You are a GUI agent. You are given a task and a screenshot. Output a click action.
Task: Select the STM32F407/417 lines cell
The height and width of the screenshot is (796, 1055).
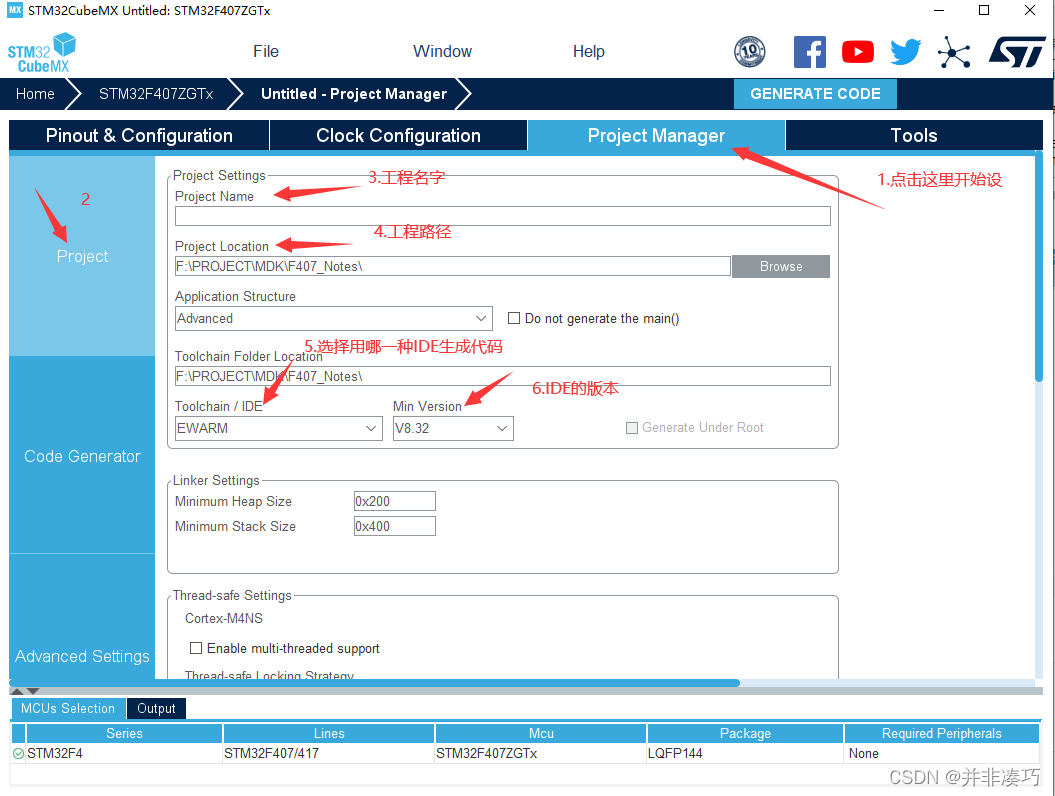(x=329, y=754)
